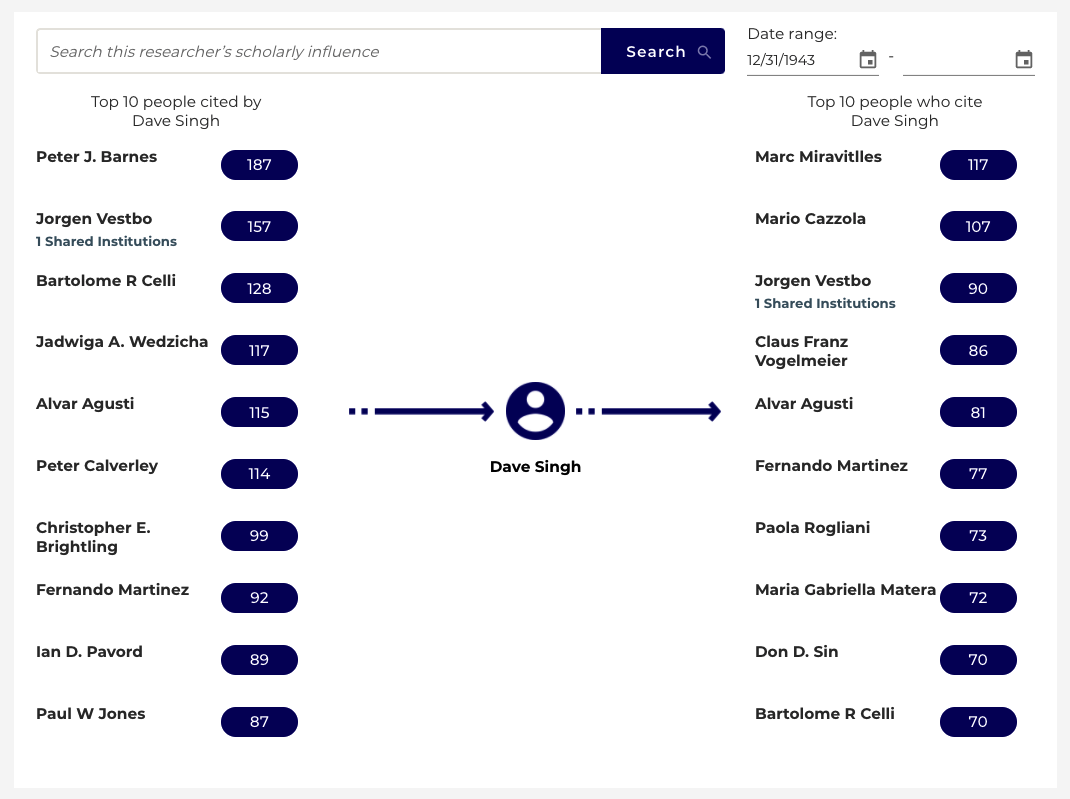Image resolution: width=1070 pixels, height=799 pixels.
Task: Click the 114 citation count badge
Action: (x=259, y=474)
